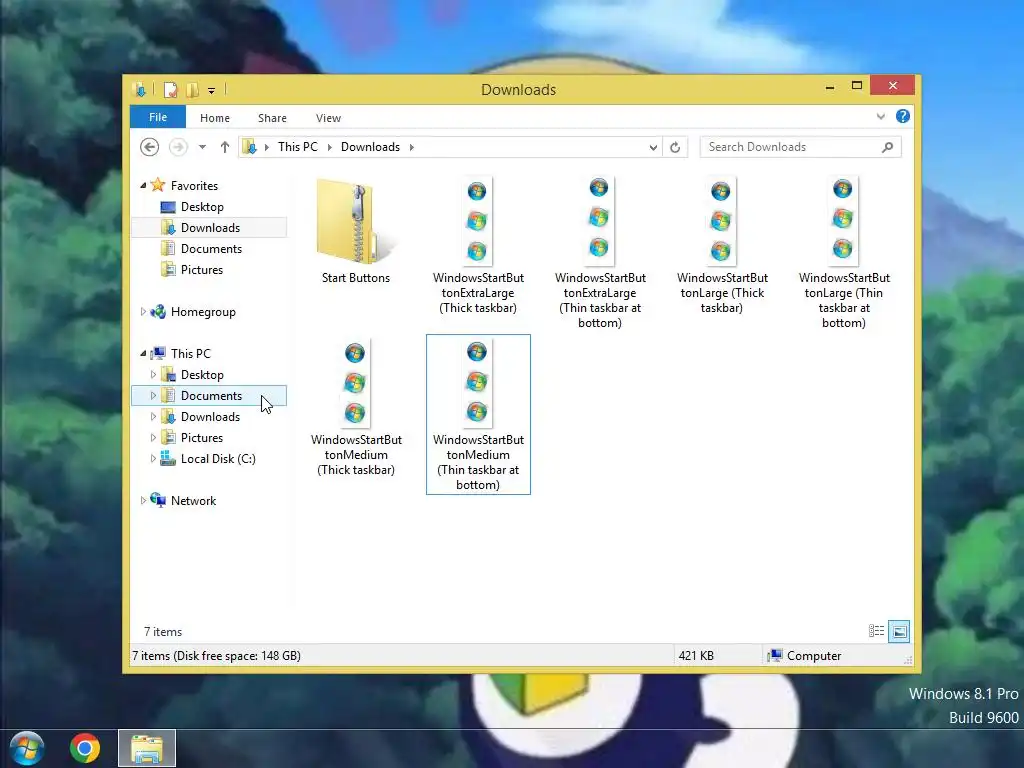Switch to the Share ribbon tab
This screenshot has height=768, width=1024.
[x=272, y=118]
